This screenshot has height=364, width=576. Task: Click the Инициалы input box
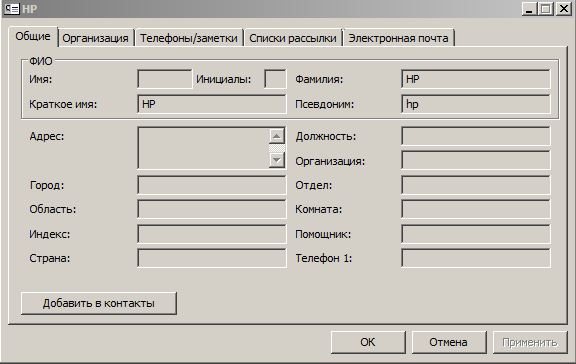click(x=275, y=79)
